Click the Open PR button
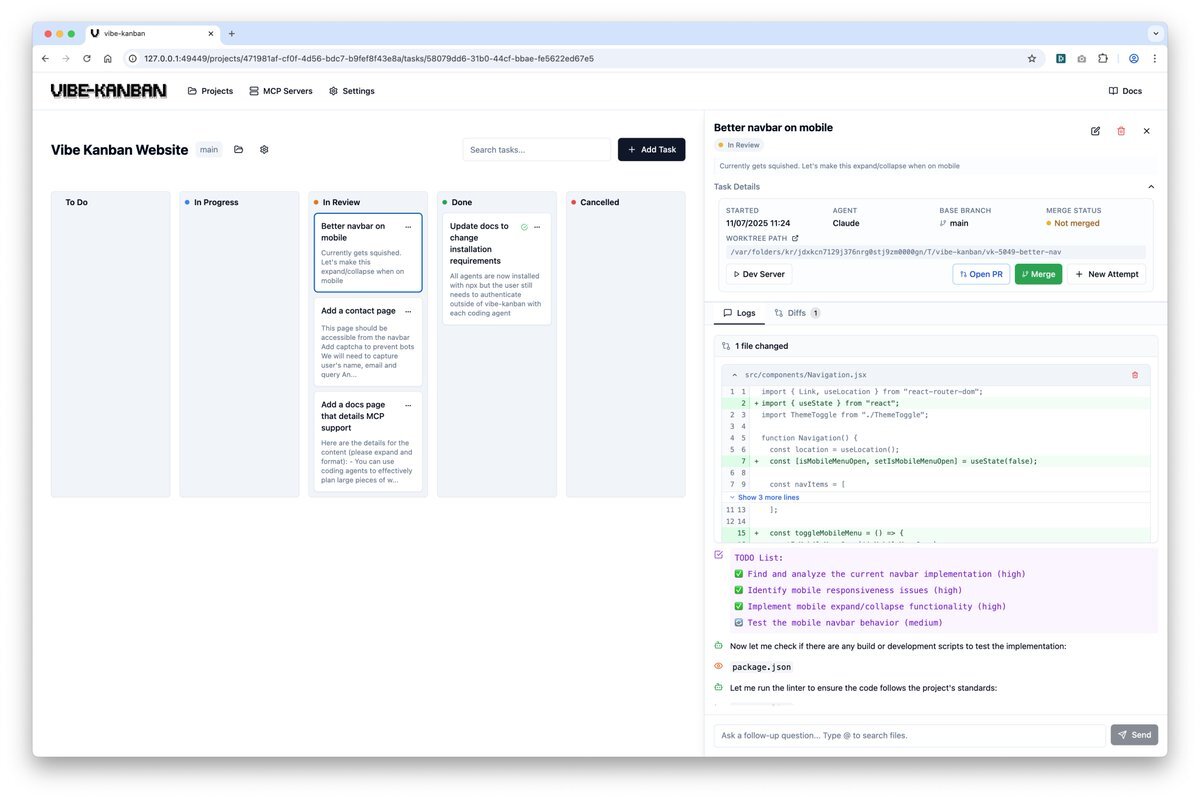The width and height of the screenshot is (1200, 800). point(981,274)
